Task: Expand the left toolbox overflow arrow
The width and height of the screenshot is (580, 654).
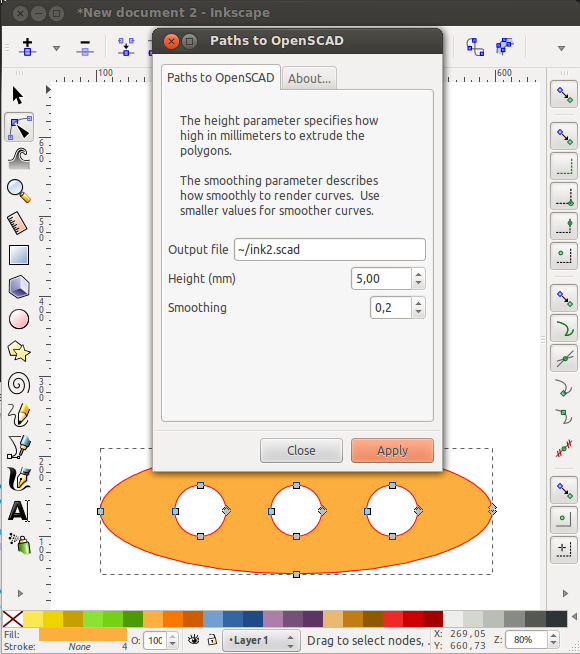Action: click(20, 593)
